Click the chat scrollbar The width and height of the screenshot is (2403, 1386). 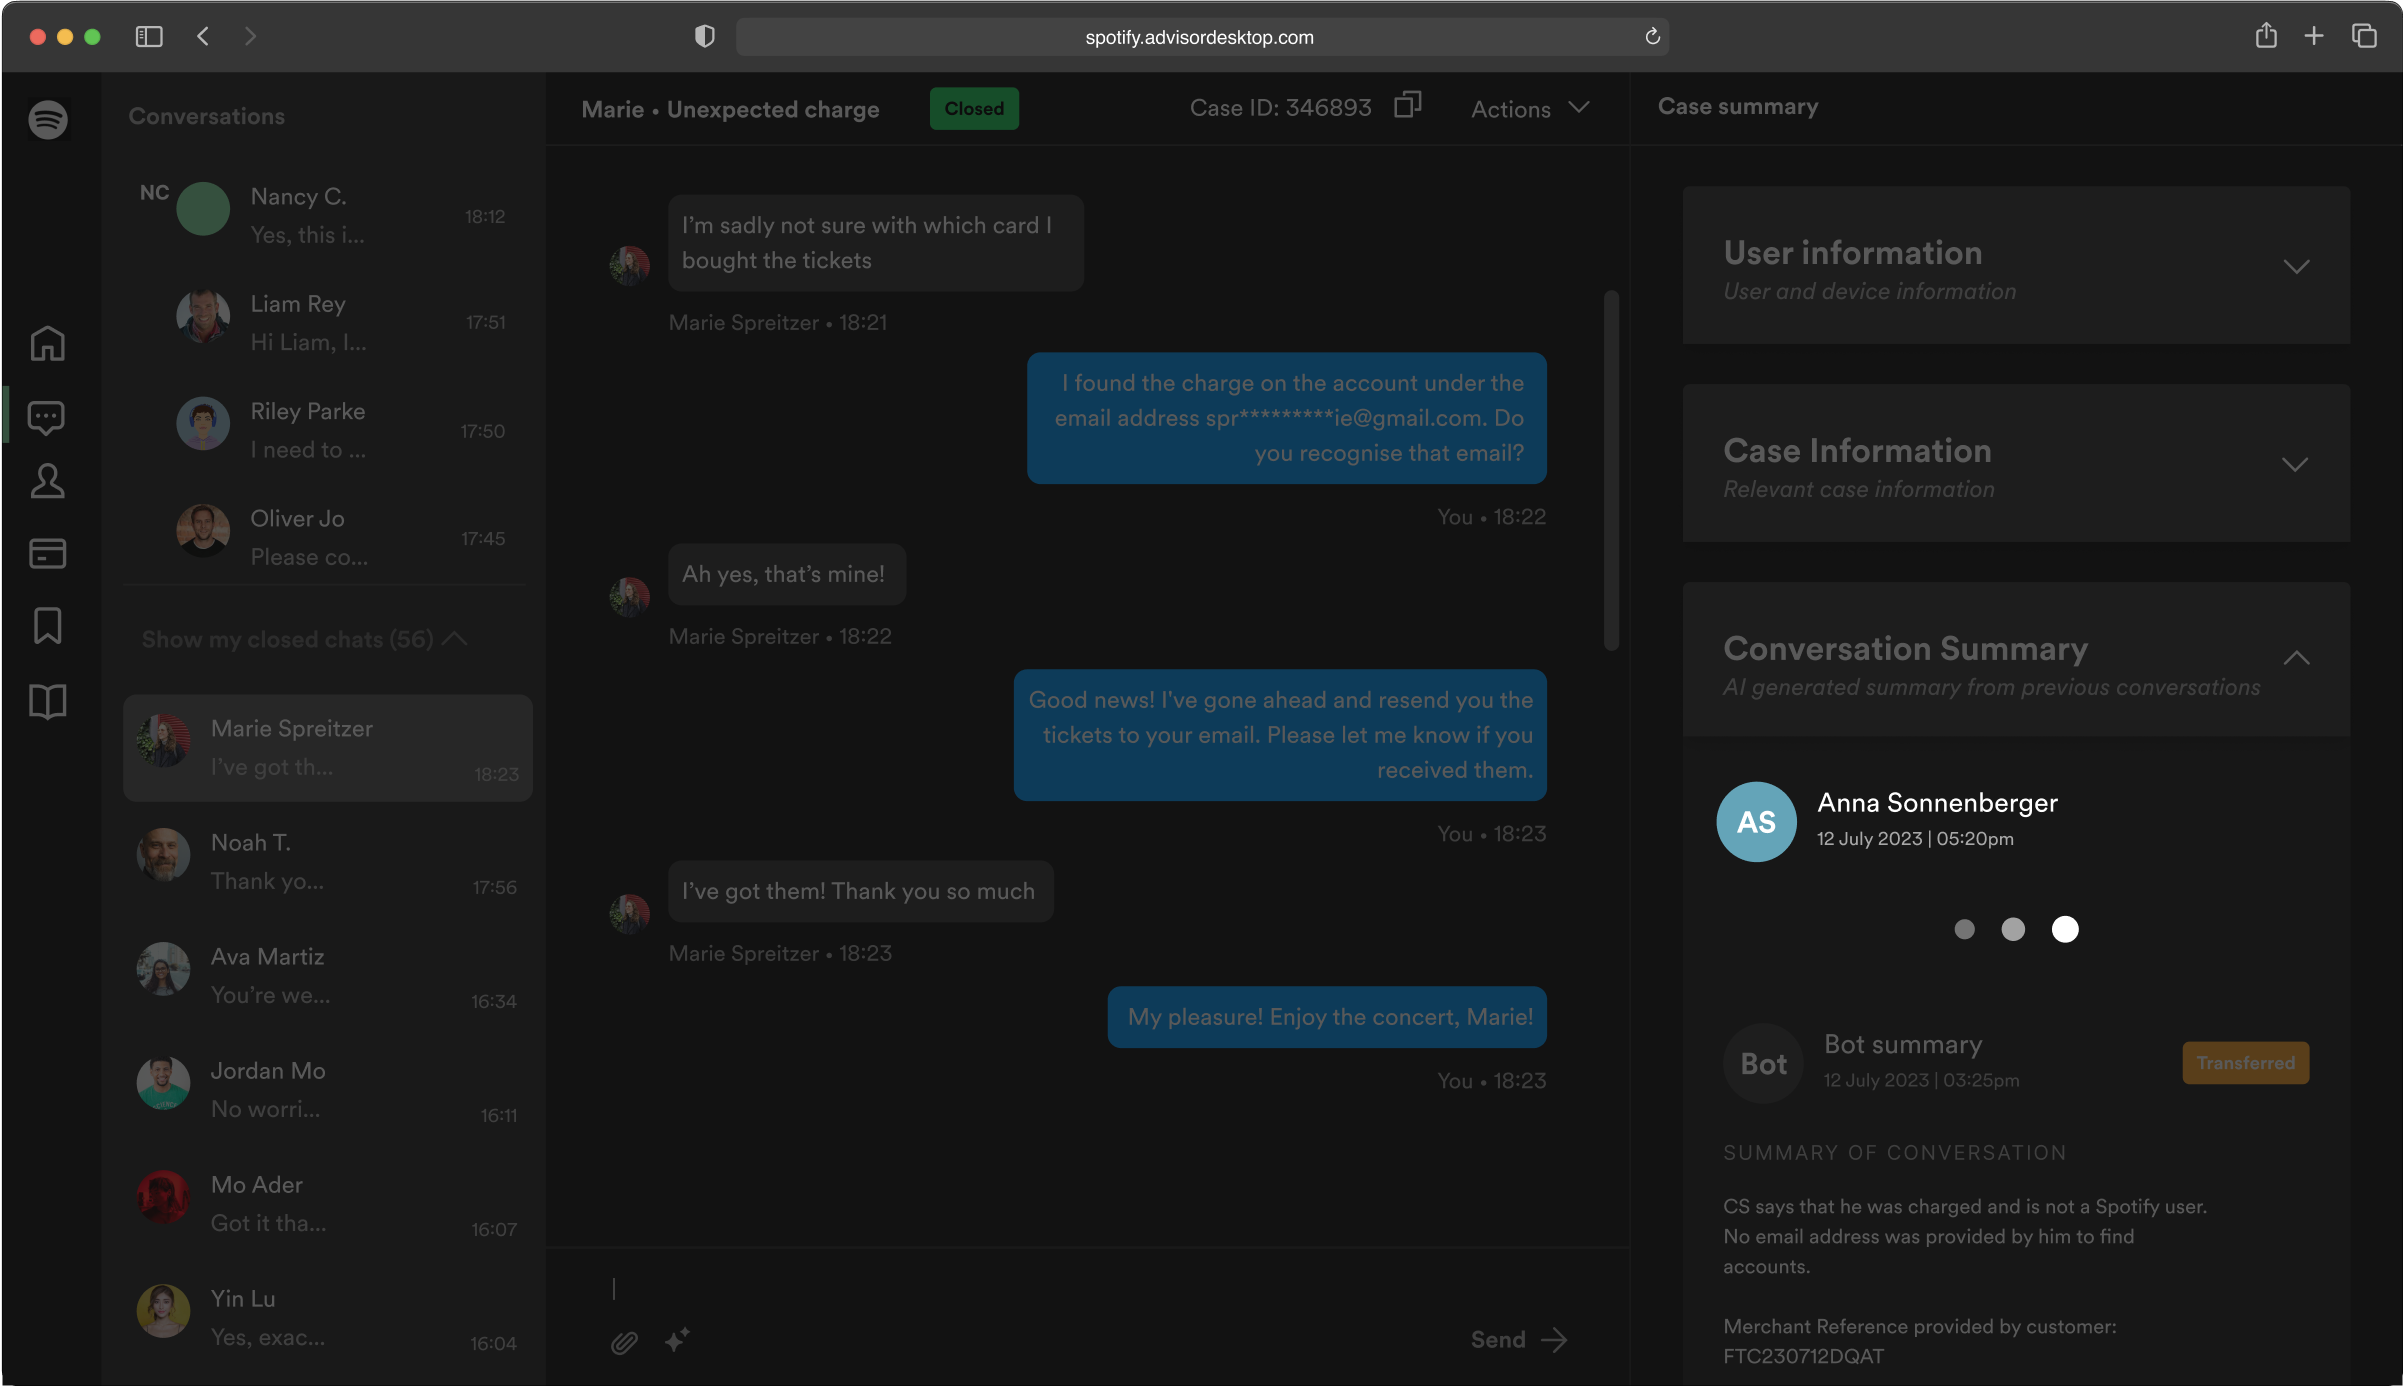1610,470
